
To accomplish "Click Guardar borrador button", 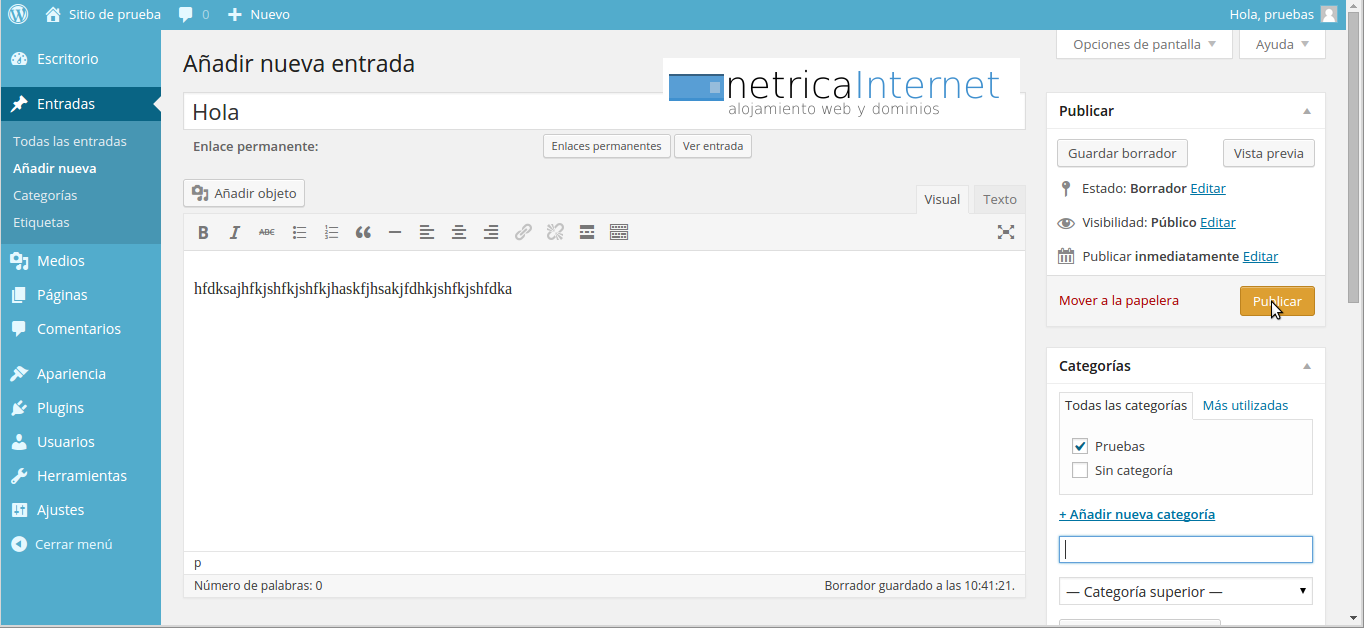I will coord(1122,153).
